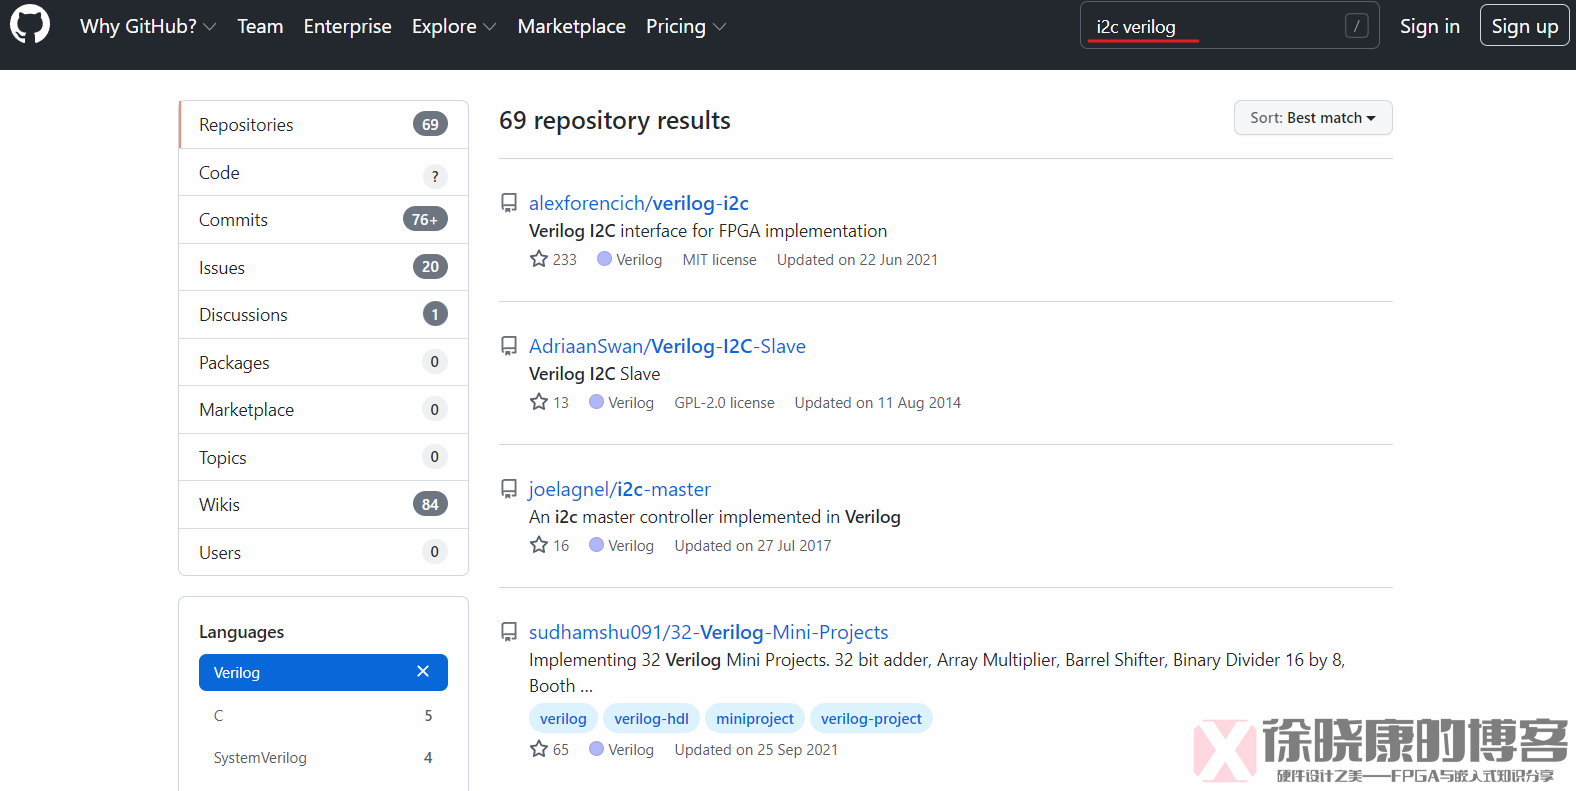Click repo icon beside alexforencich/verilog-i2c
Viewport: 1576px width, 791px height.
[x=509, y=203]
